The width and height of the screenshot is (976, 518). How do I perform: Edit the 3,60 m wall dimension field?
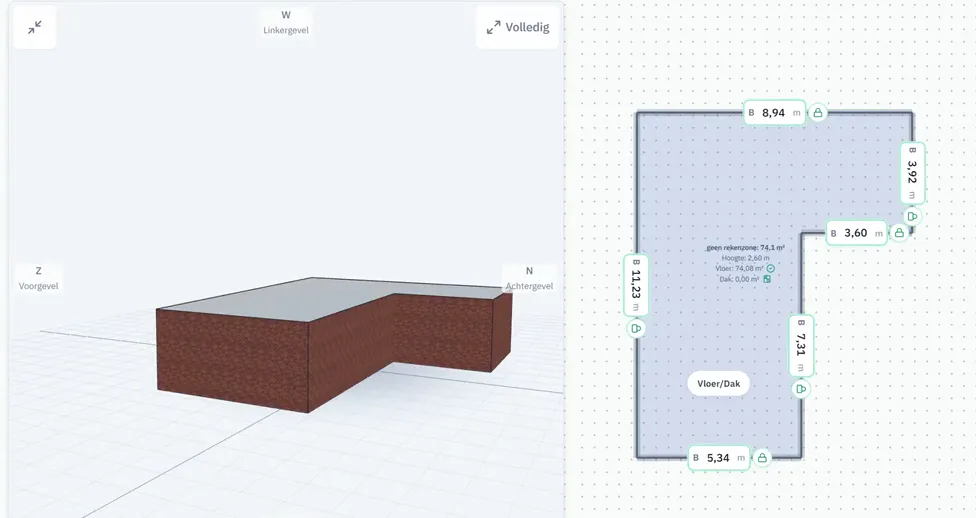click(x=856, y=233)
